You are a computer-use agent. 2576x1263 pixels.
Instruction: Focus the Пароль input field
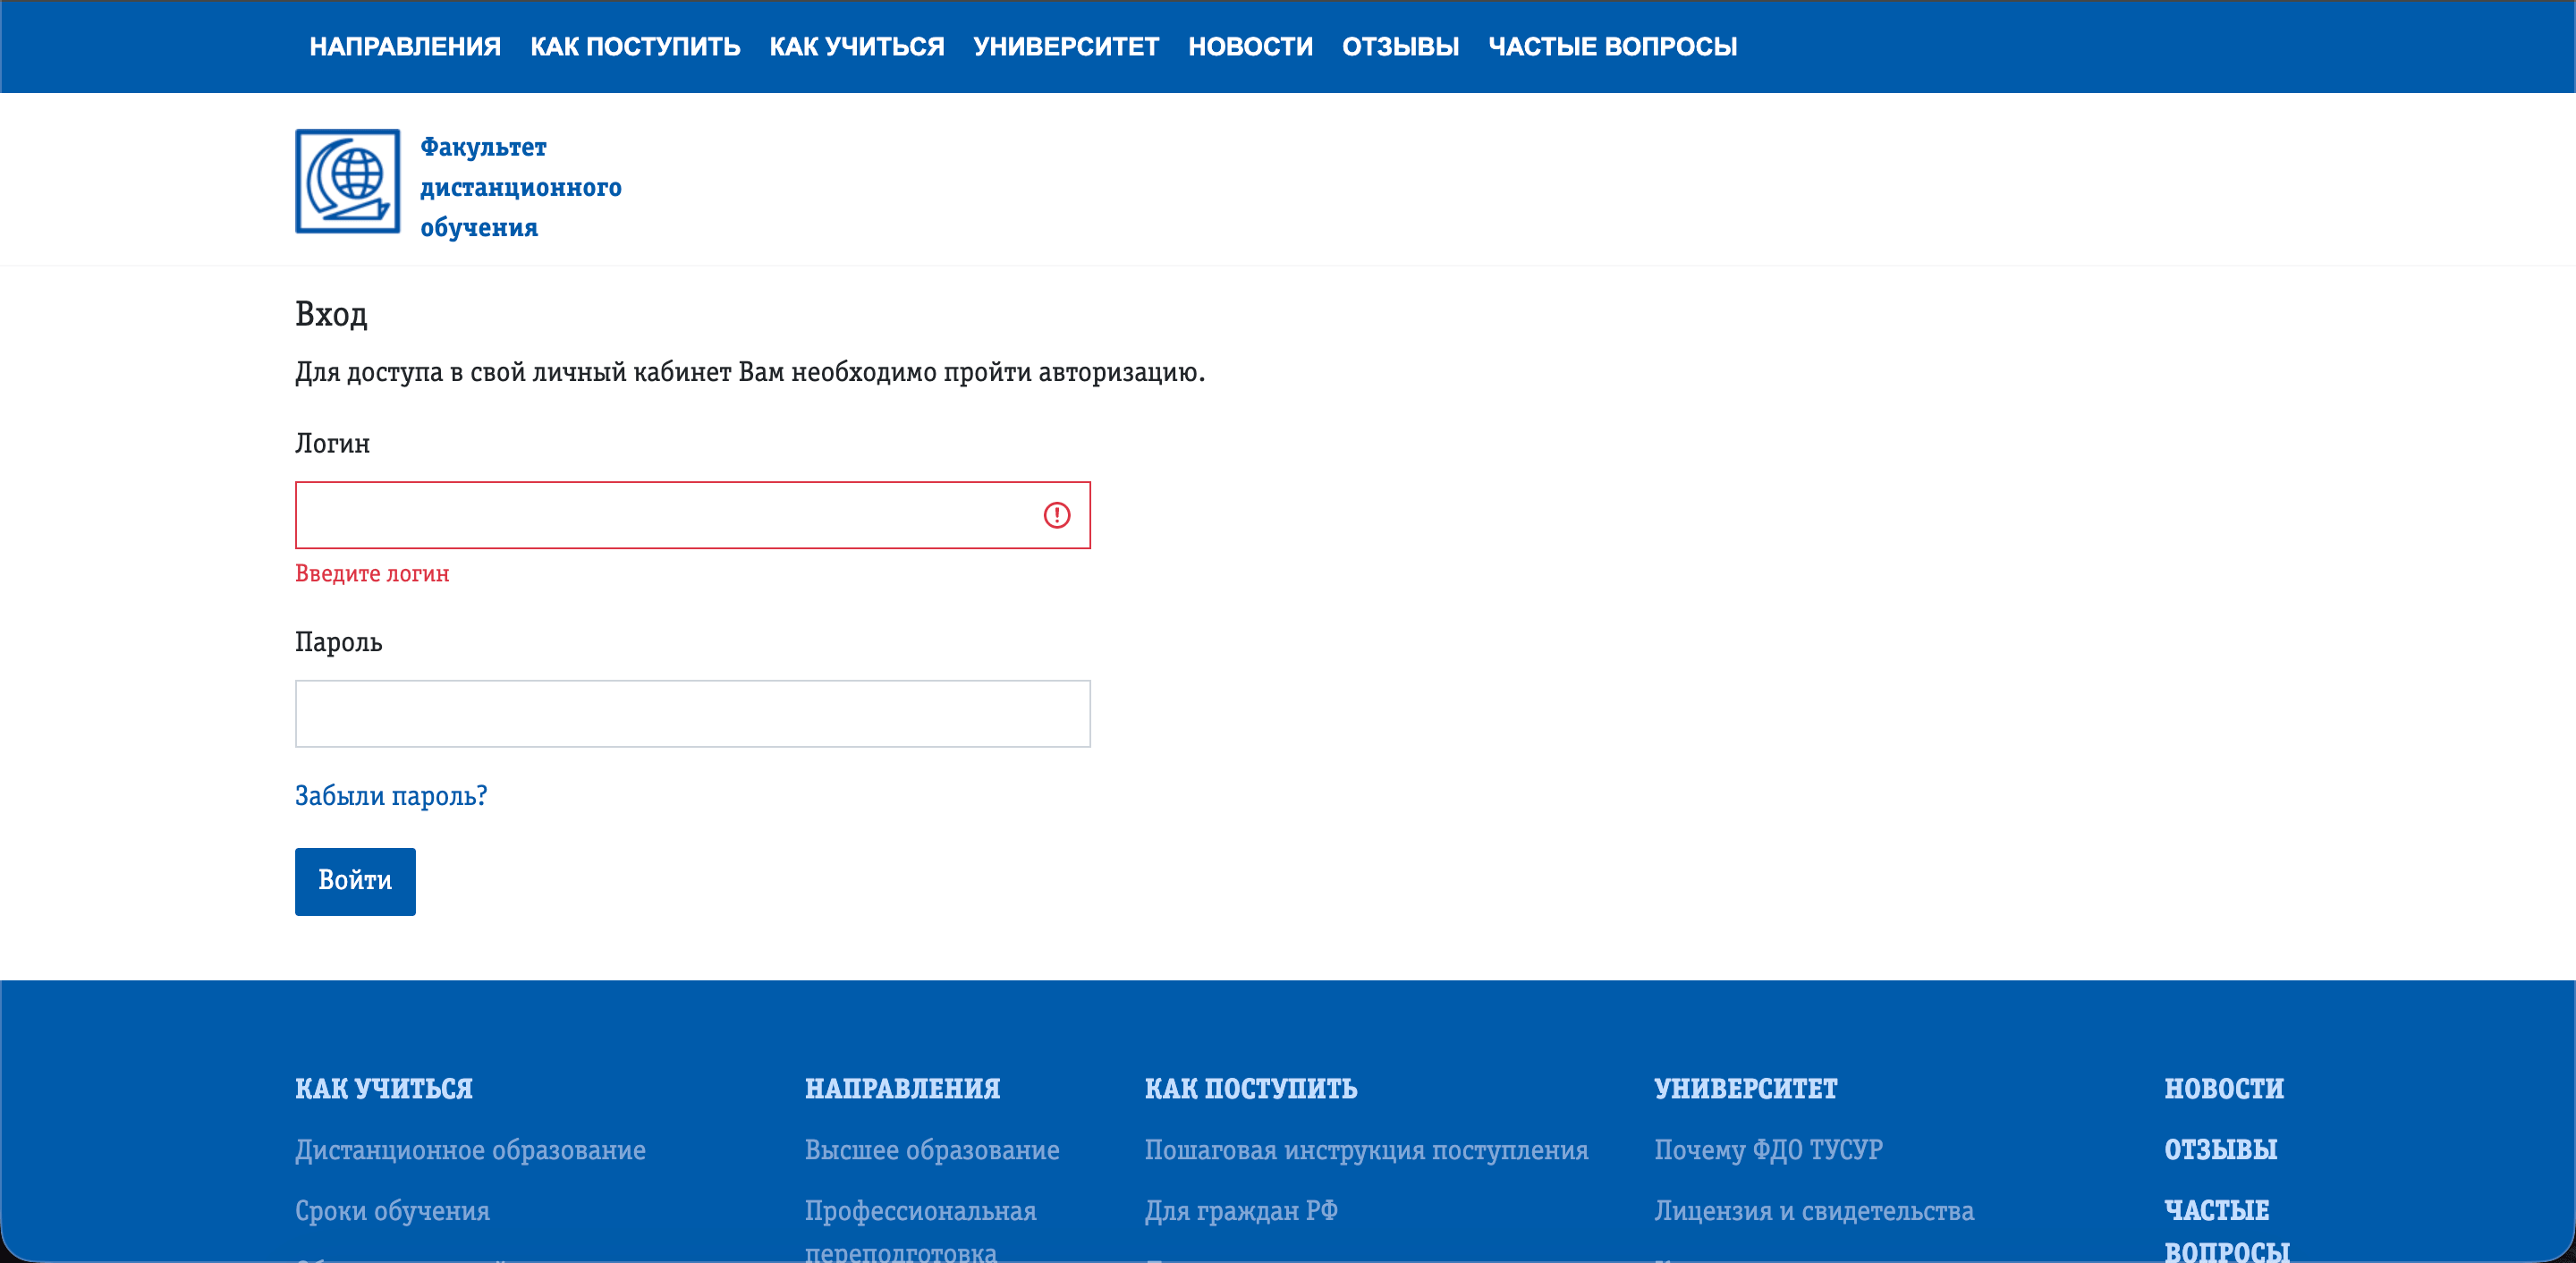tap(692, 714)
